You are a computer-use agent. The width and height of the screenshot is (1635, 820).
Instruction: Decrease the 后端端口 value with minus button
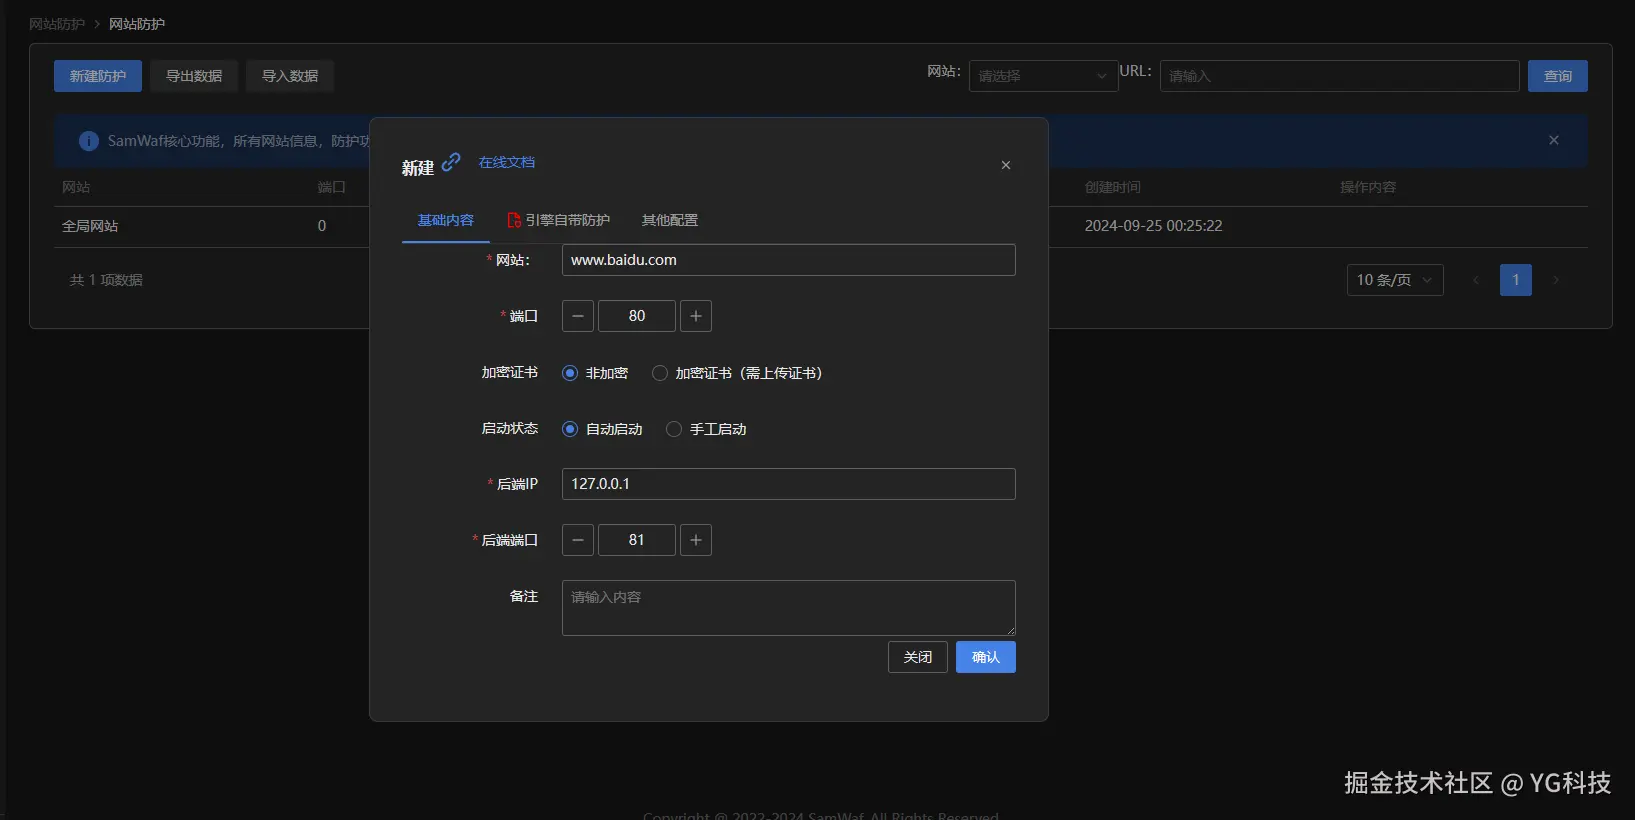click(x=578, y=540)
